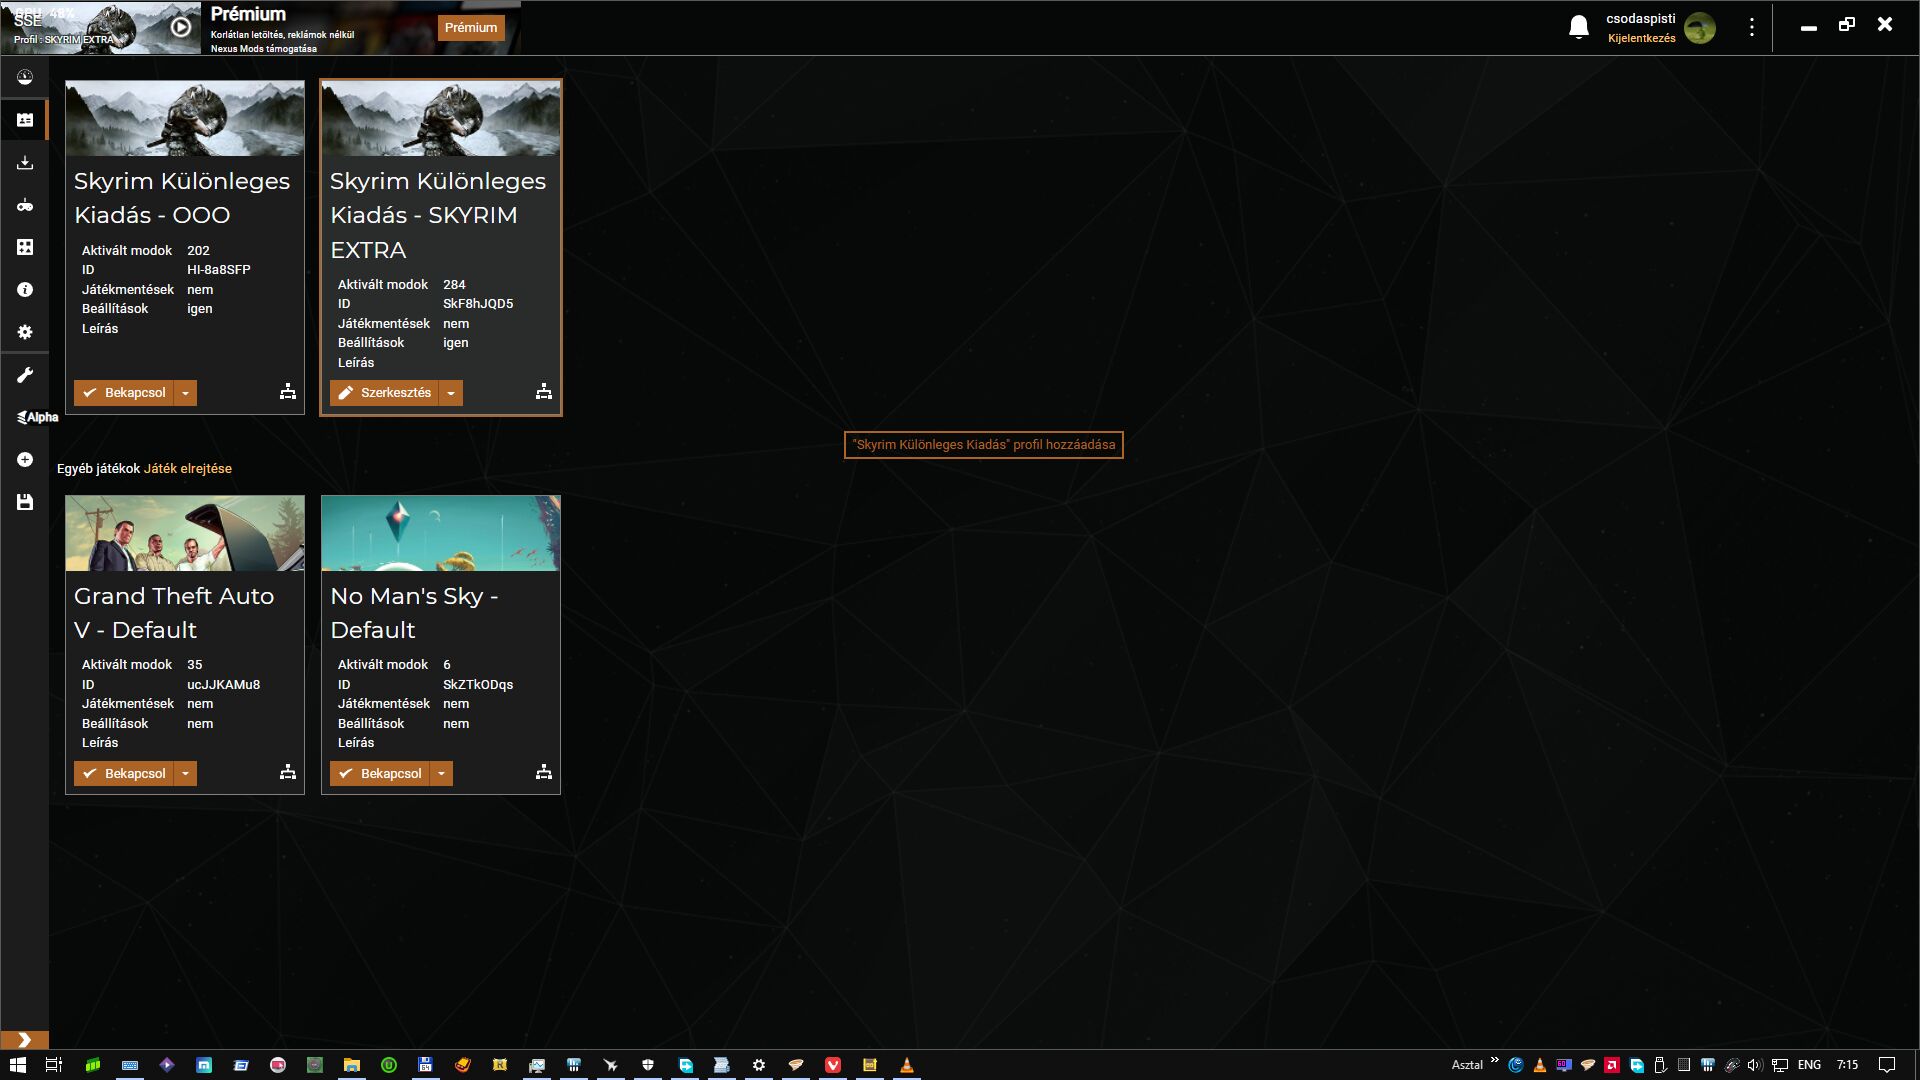Screen dimensions: 1920x1080
Task: Click the Játék elrejtése link
Action: [x=188, y=469]
